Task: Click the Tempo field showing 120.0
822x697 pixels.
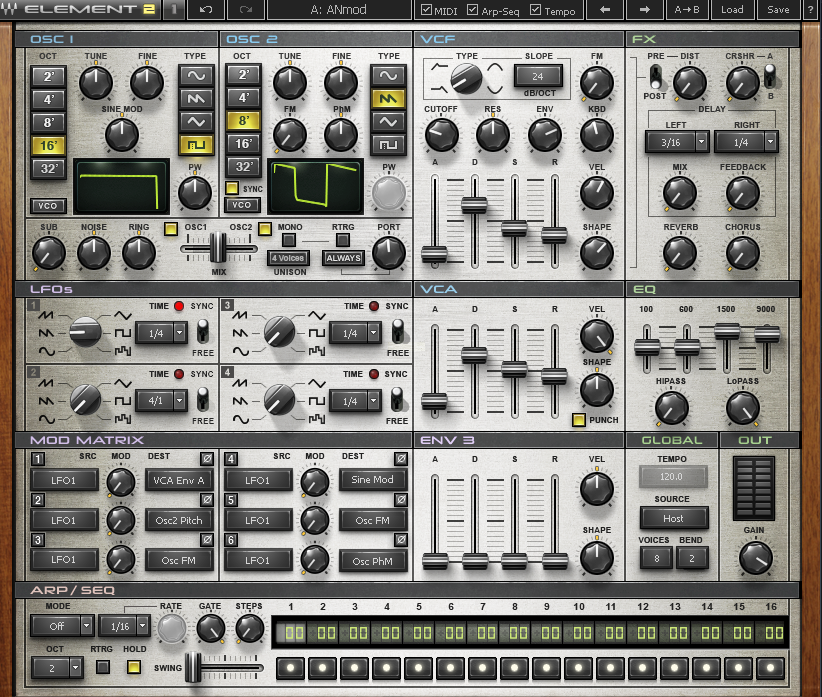Action: 673,476
